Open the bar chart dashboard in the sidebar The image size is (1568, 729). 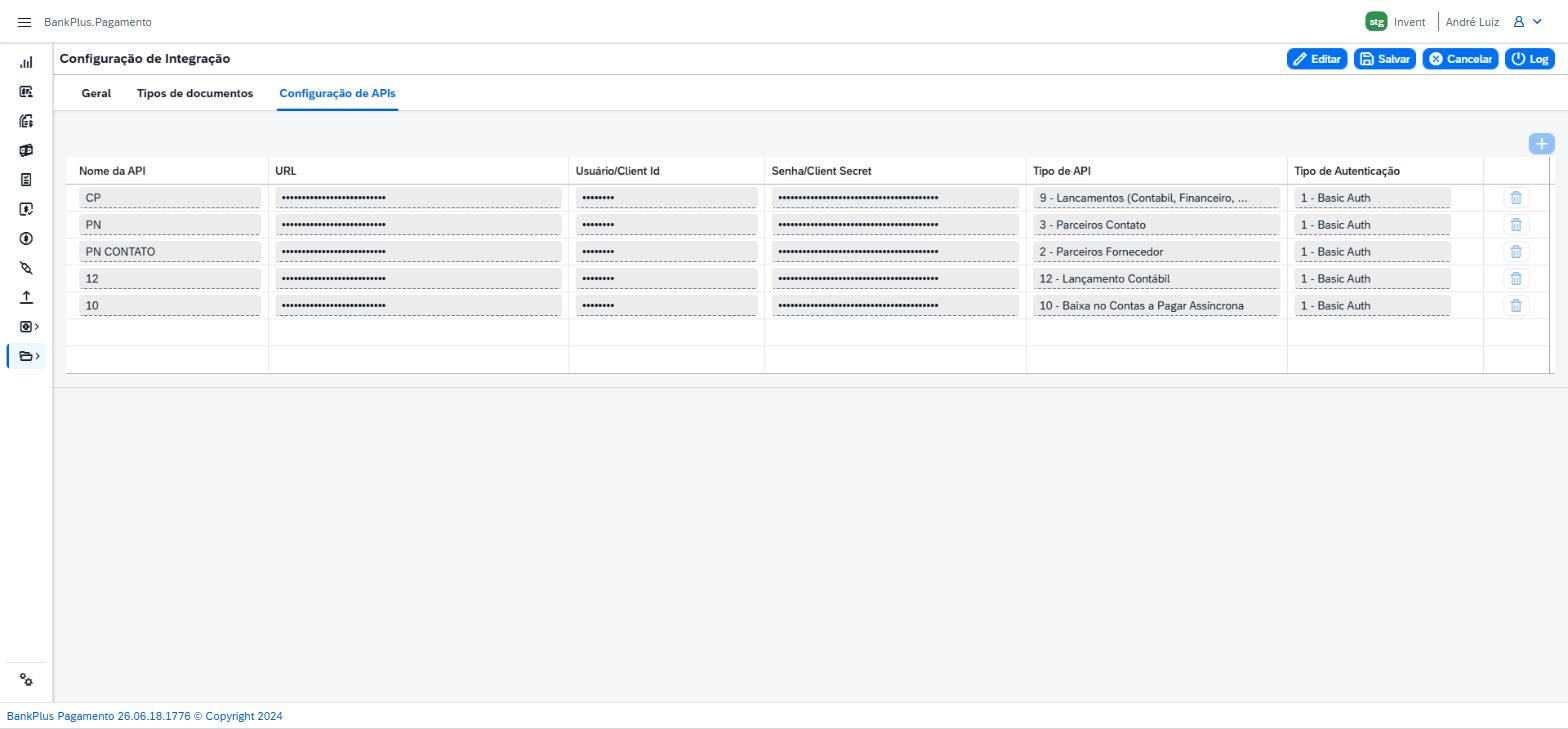(x=26, y=62)
